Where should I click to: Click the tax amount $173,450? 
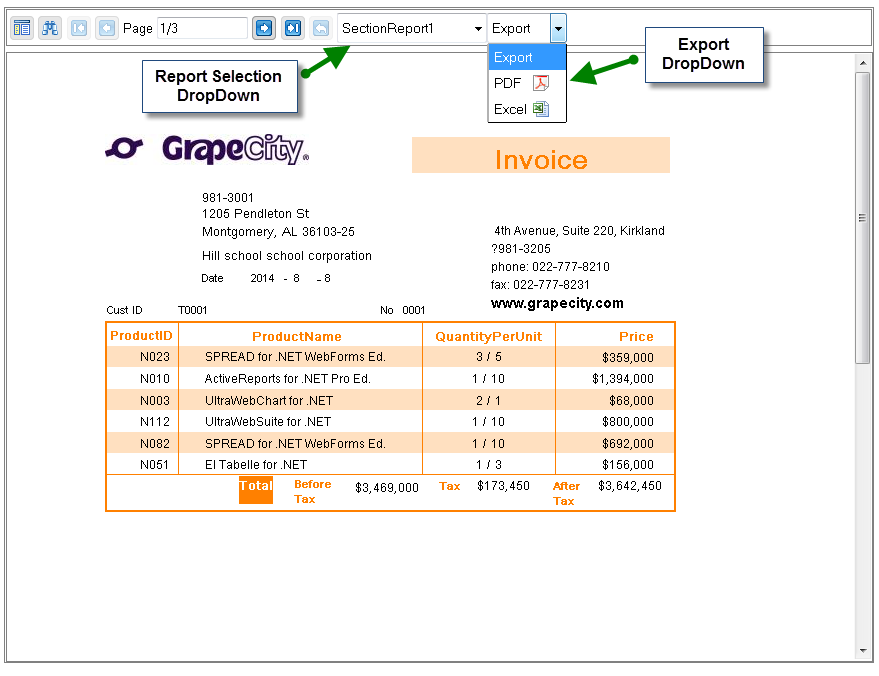coord(503,485)
